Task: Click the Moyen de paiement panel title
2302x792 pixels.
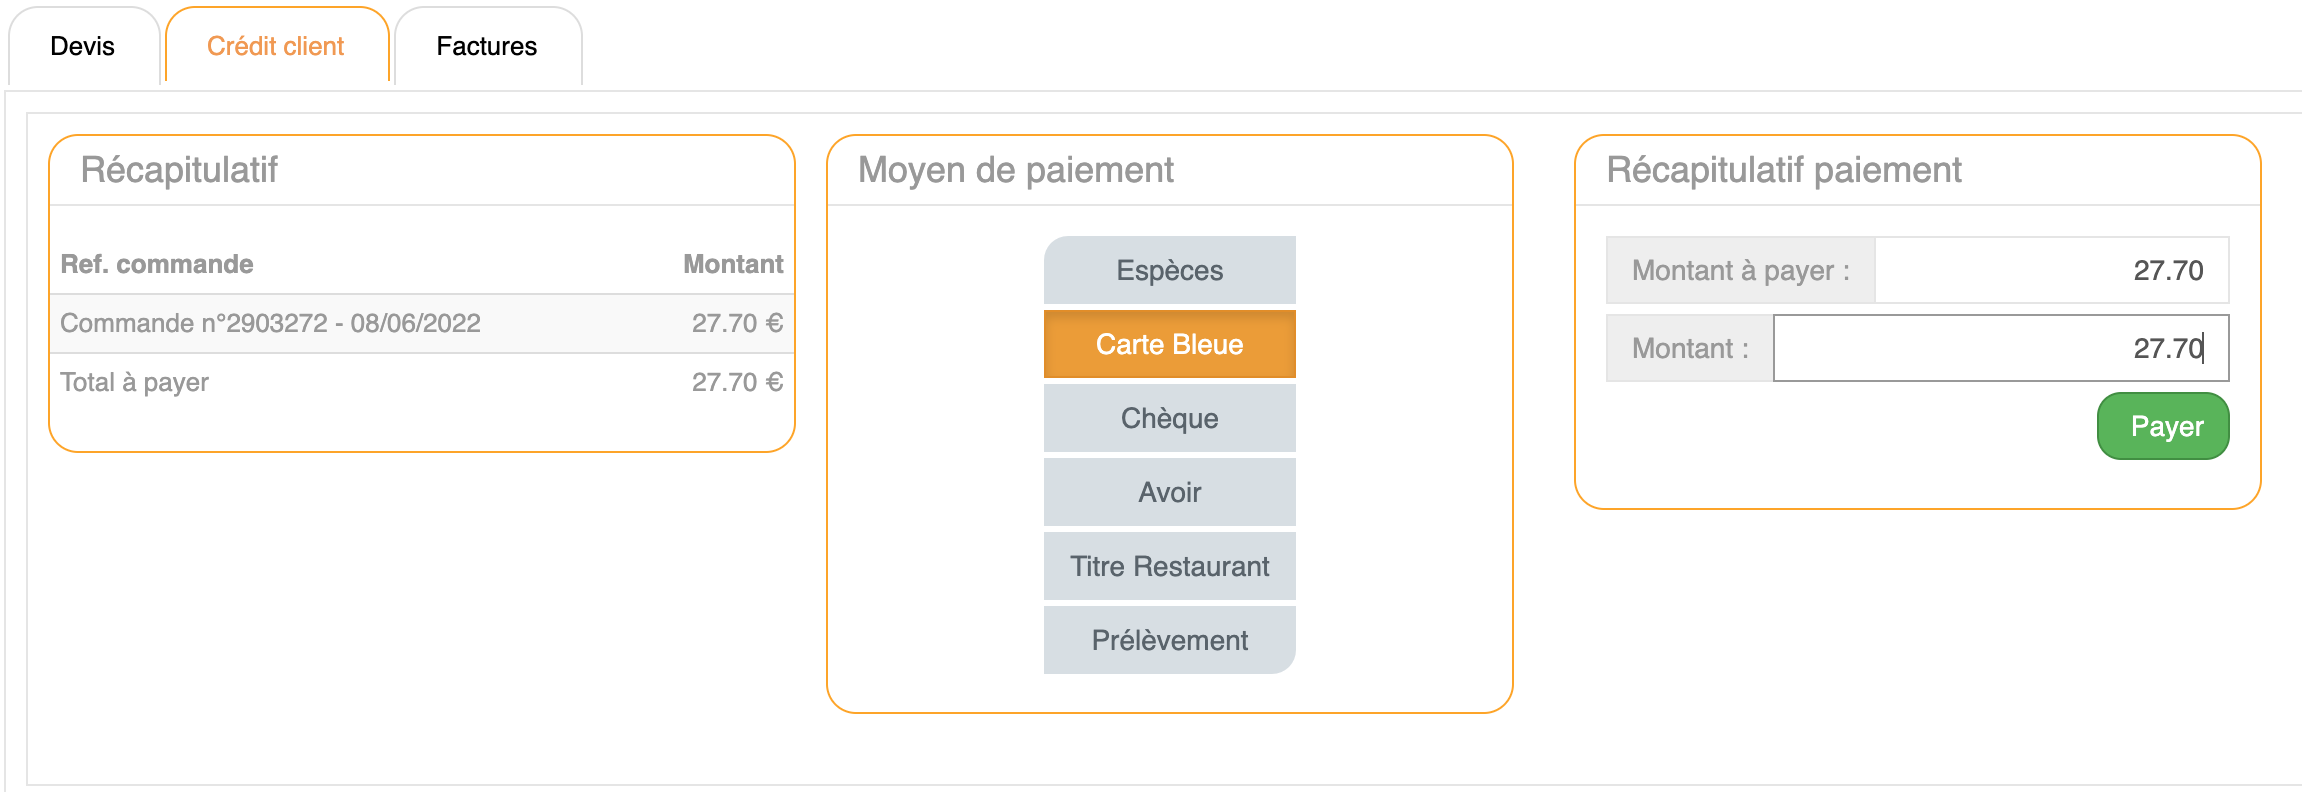Action: pyautogui.click(x=1015, y=171)
